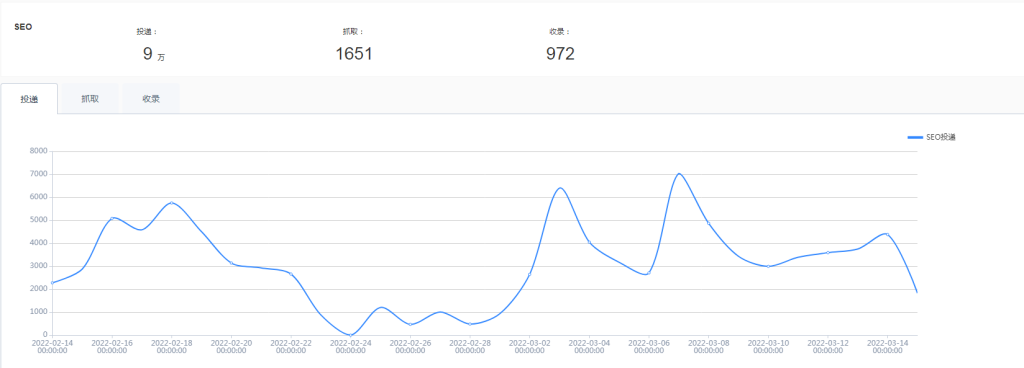Click the 投递 9万 summary value
The image size is (1024, 368).
tap(154, 54)
